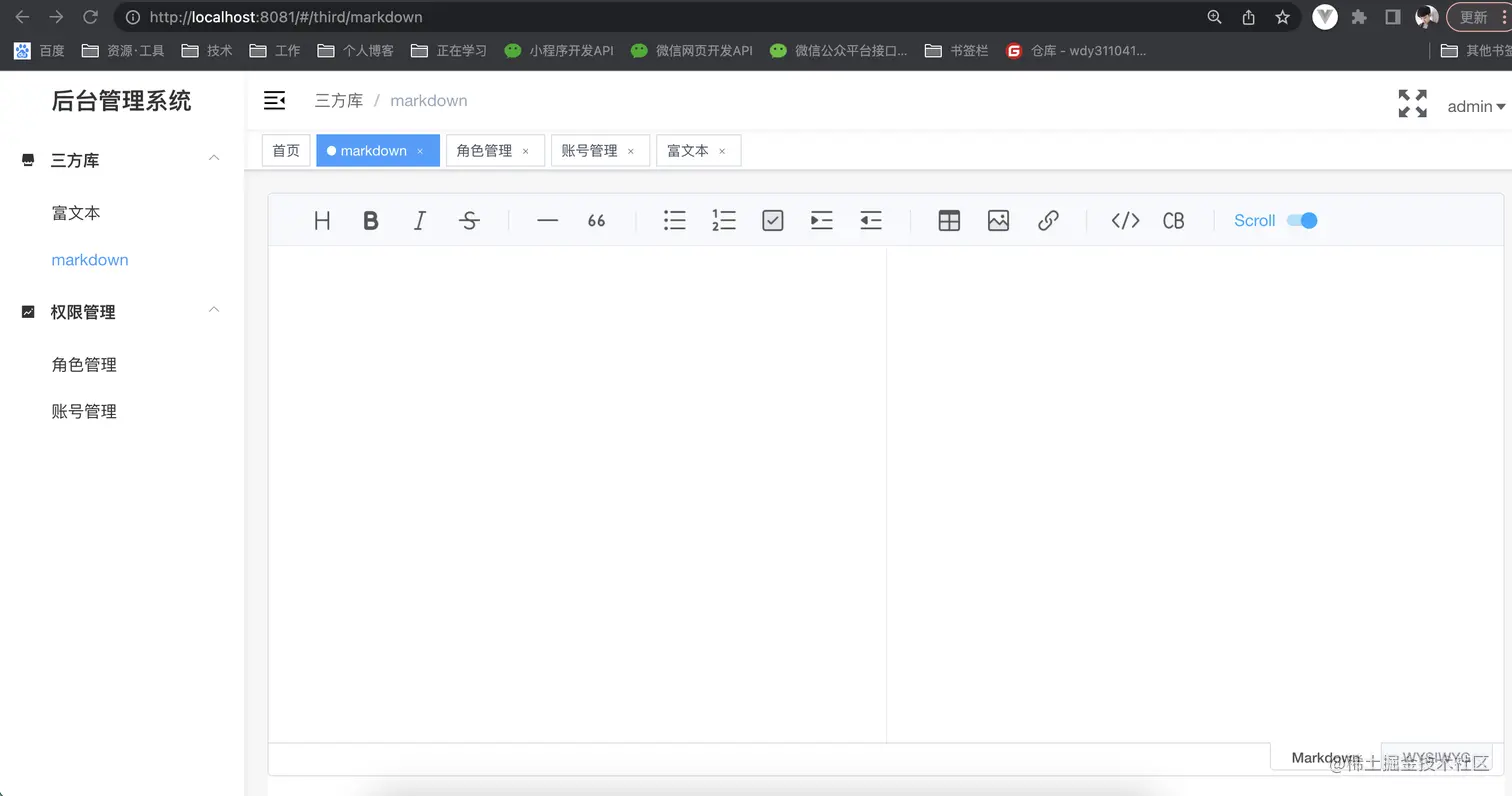Insert a code block (CB)

point(1174,221)
